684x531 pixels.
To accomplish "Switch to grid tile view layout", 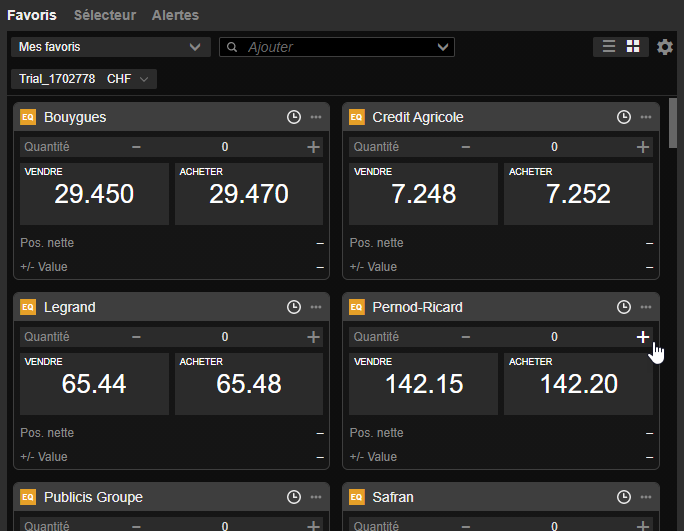I will (x=633, y=46).
